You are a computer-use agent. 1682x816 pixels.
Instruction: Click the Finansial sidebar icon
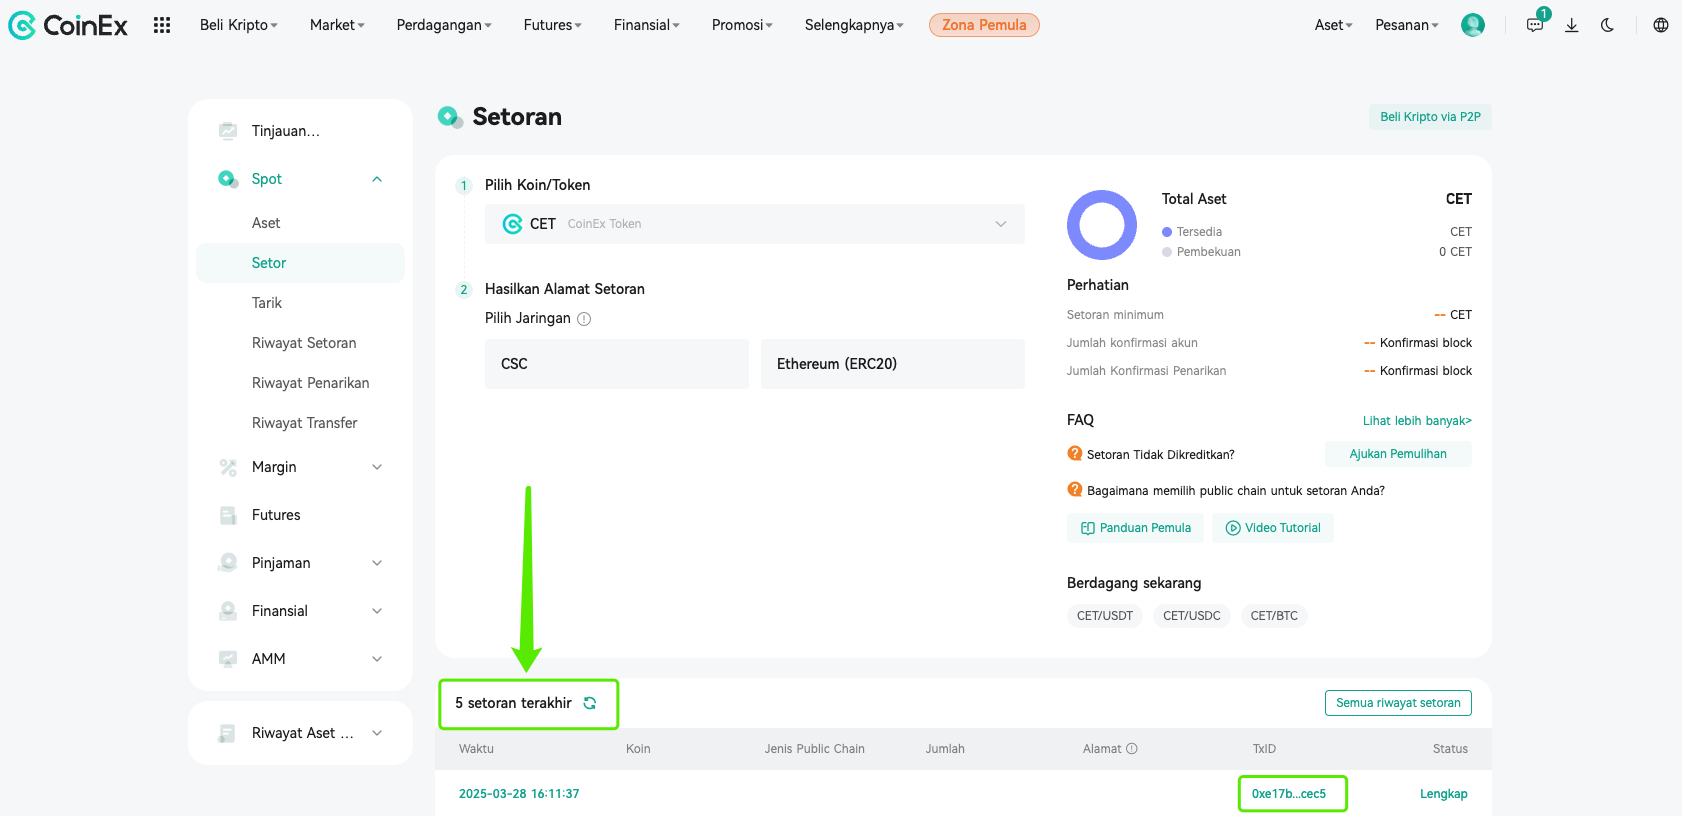coord(228,611)
